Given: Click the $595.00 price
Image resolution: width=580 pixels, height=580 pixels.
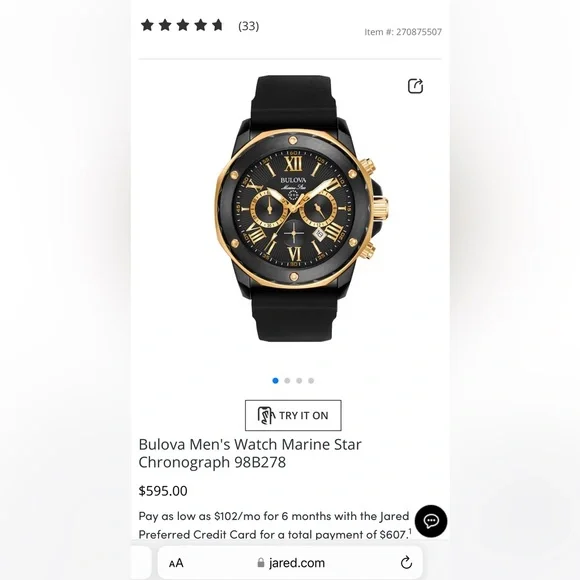Looking at the screenshot, I should tap(163, 491).
